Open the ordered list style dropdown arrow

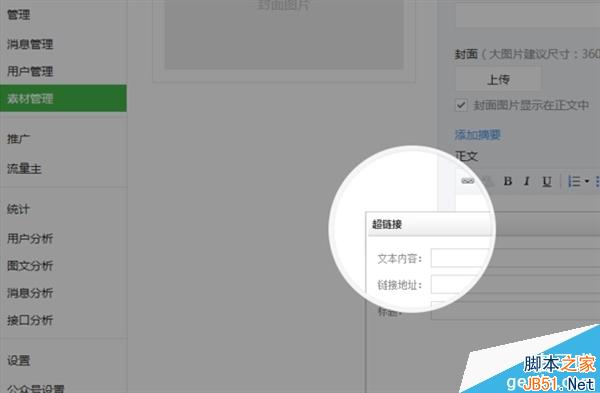click(587, 181)
